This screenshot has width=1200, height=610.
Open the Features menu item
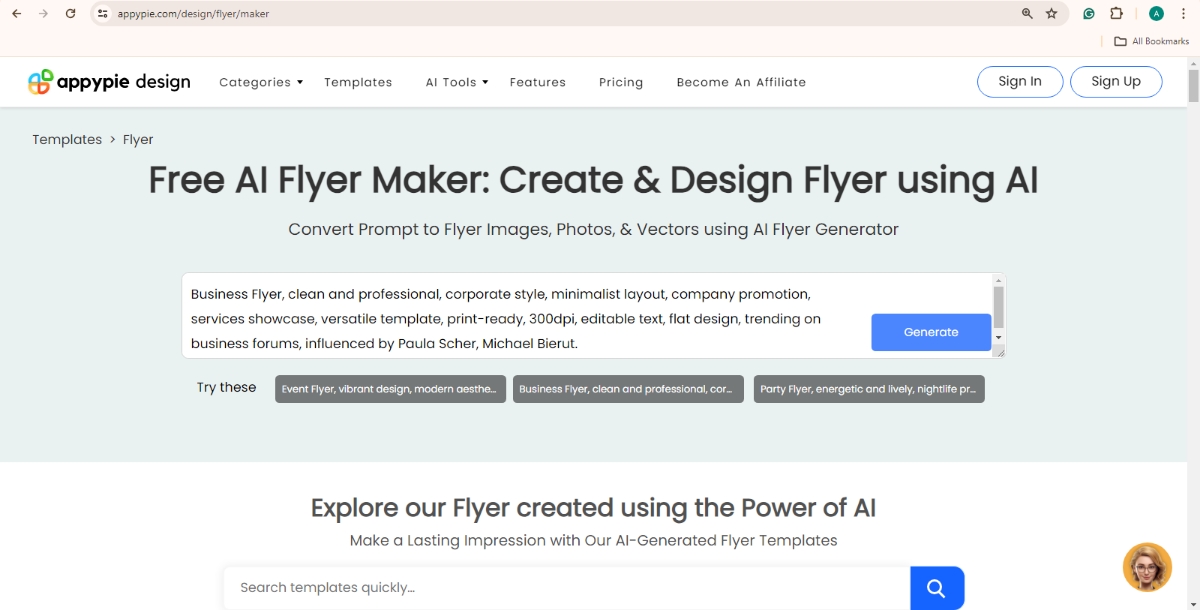(x=537, y=82)
